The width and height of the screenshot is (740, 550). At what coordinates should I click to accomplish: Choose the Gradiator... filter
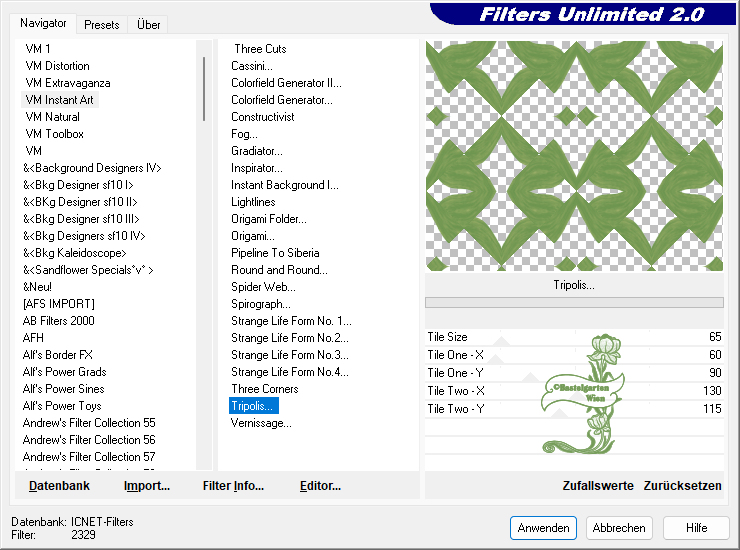point(257,151)
